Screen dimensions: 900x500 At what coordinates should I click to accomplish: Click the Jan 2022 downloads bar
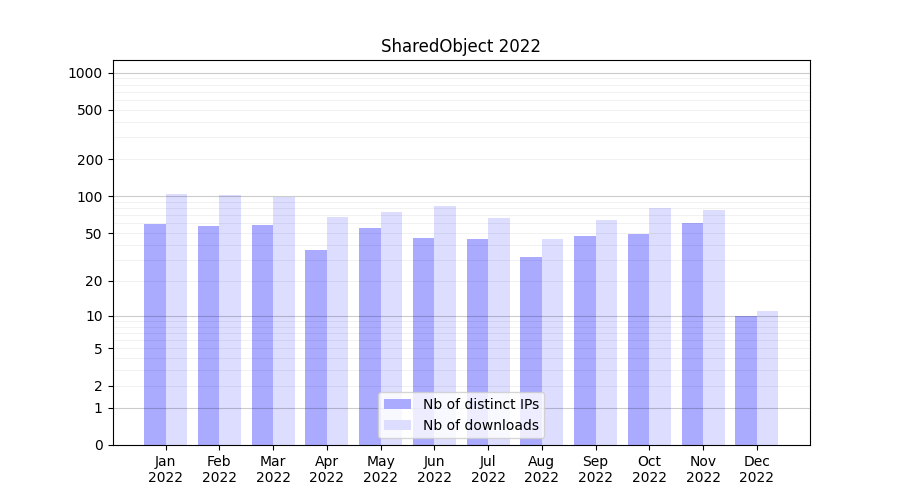coord(177,319)
